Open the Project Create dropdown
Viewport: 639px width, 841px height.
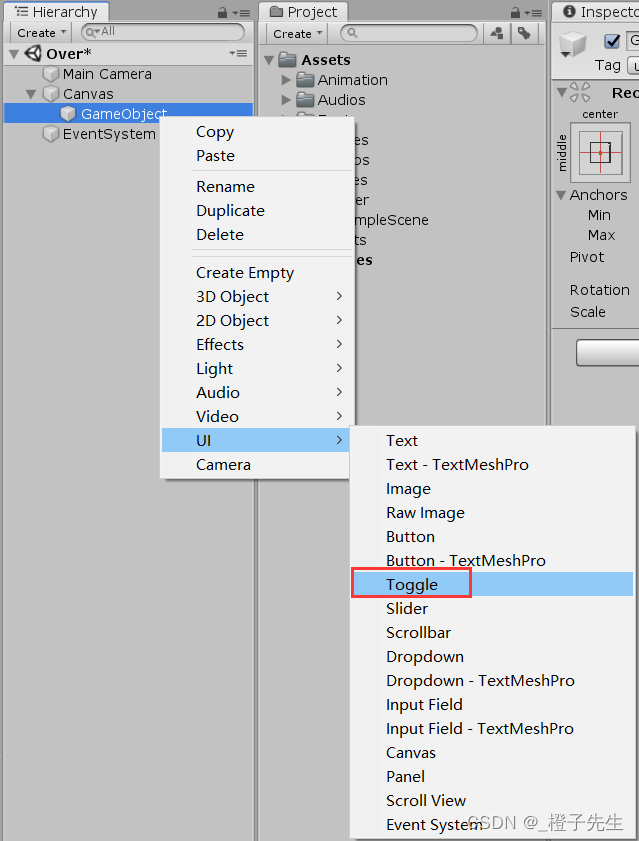pos(297,34)
